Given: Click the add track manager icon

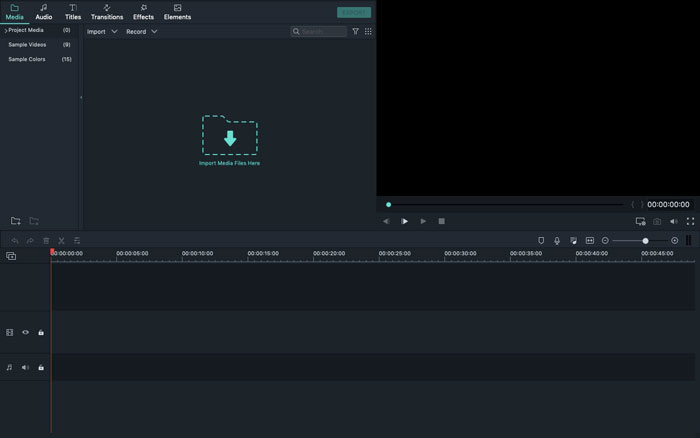Looking at the screenshot, I should coord(11,256).
